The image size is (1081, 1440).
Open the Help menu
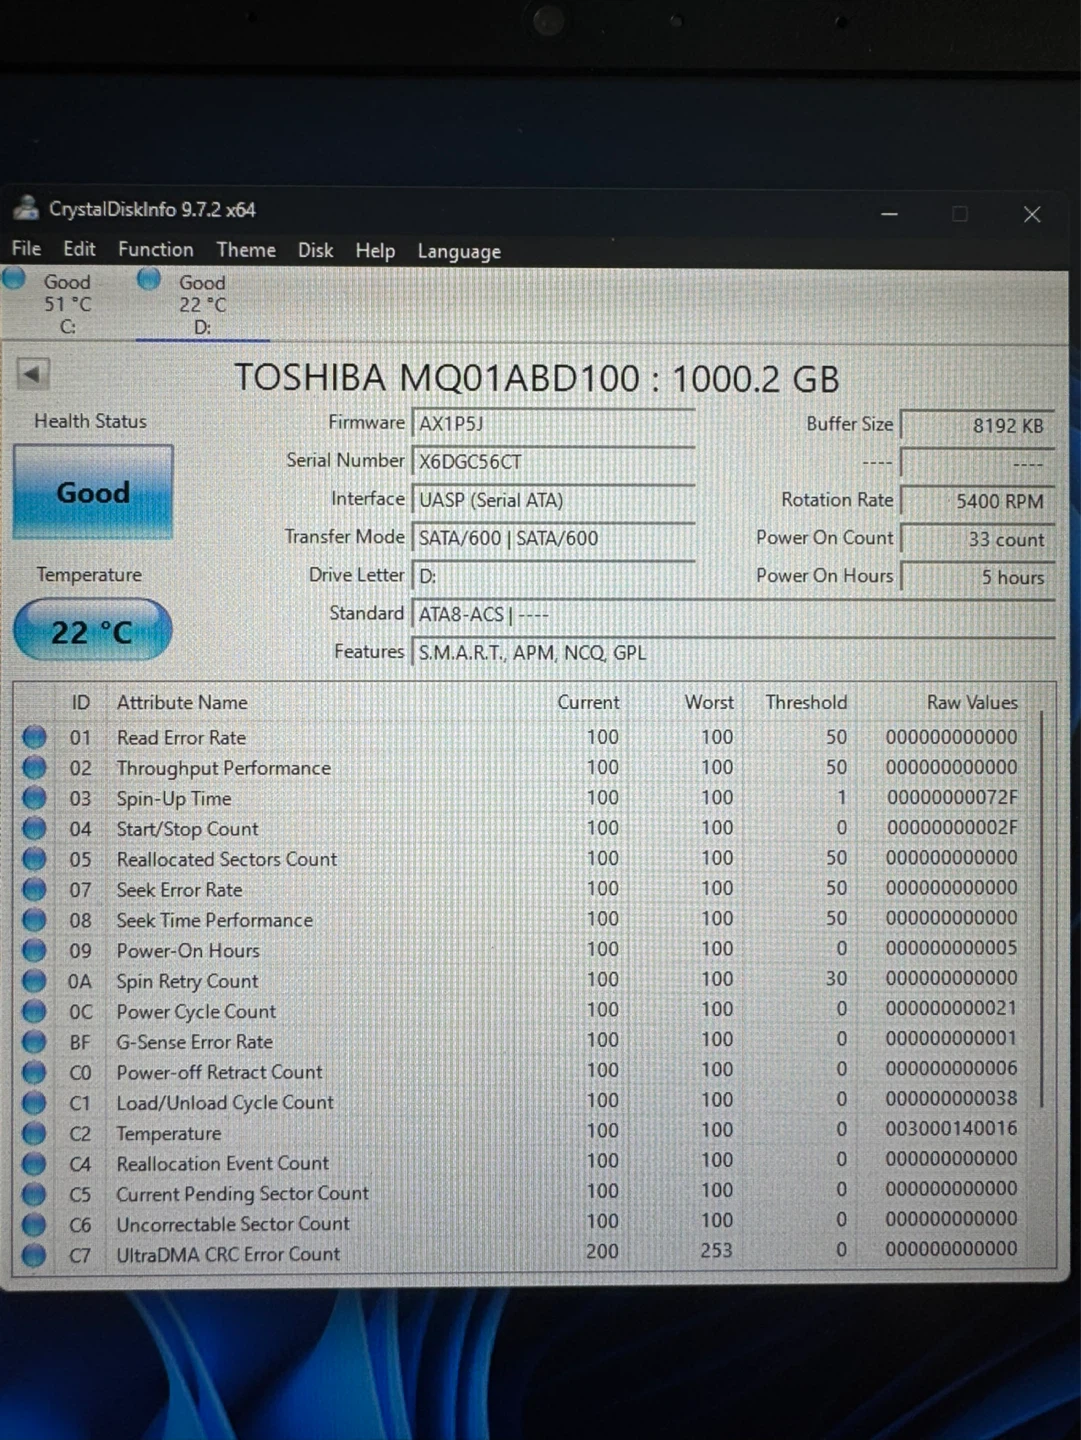click(x=375, y=251)
